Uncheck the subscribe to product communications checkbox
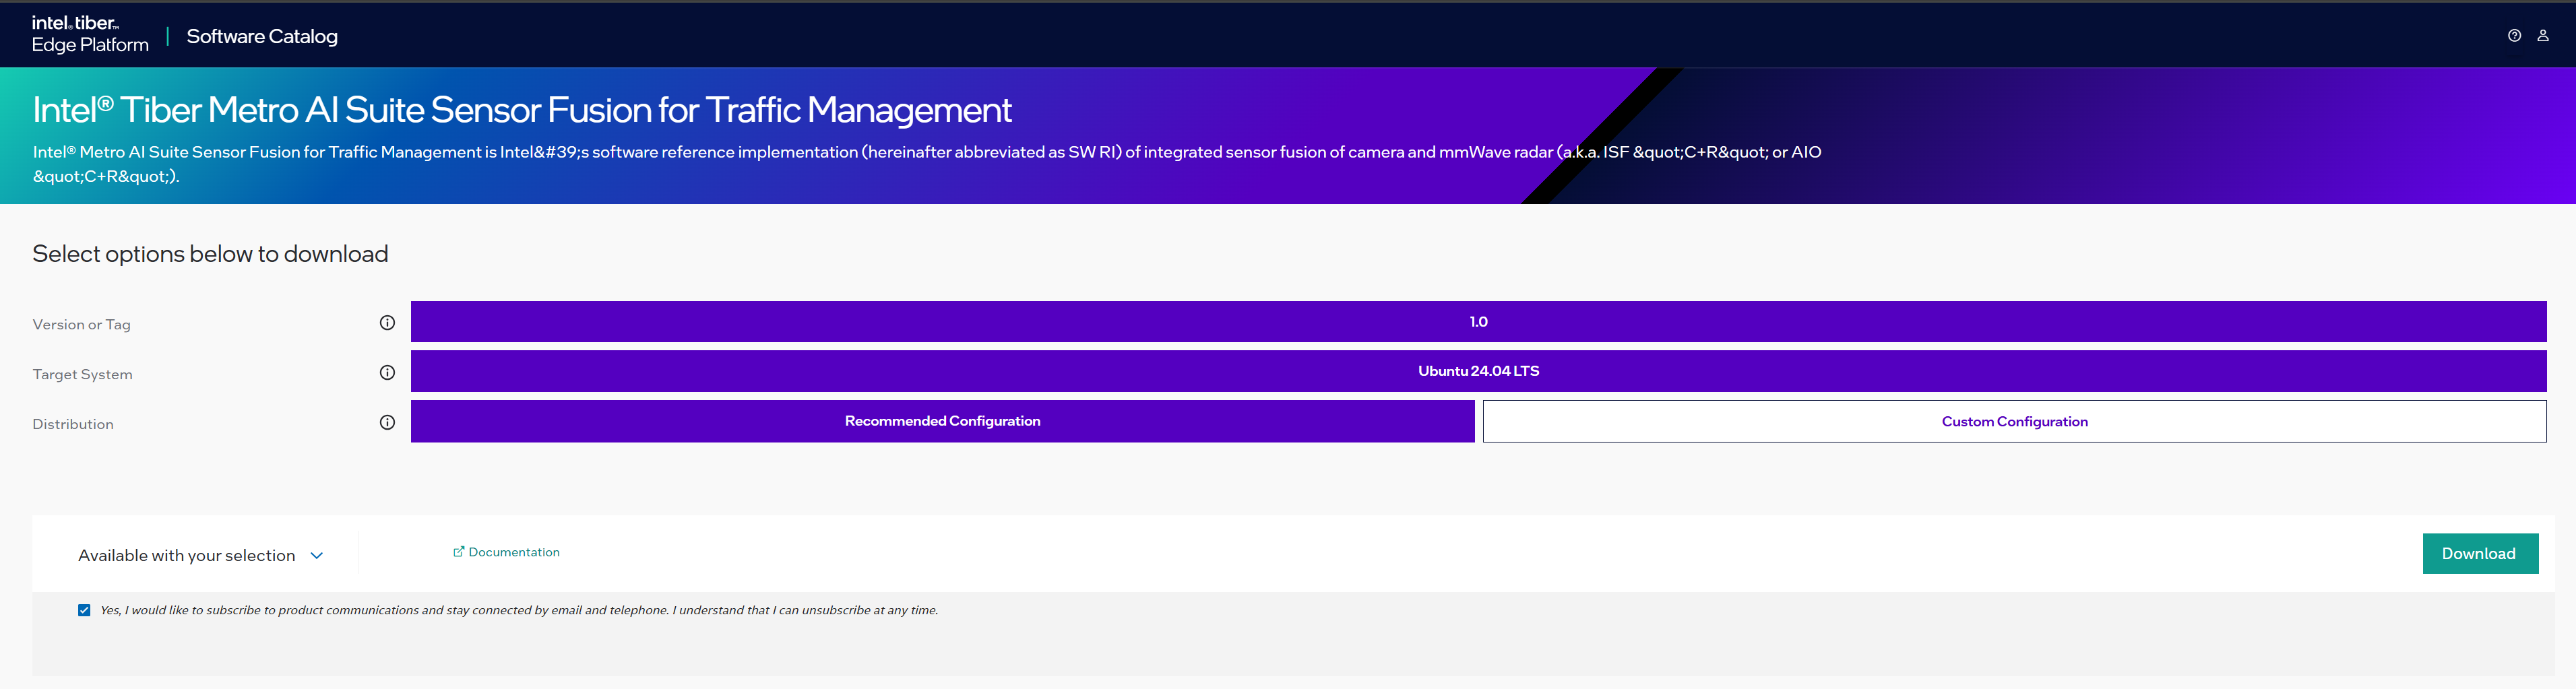This screenshot has width=2576, height=689. 84,610
